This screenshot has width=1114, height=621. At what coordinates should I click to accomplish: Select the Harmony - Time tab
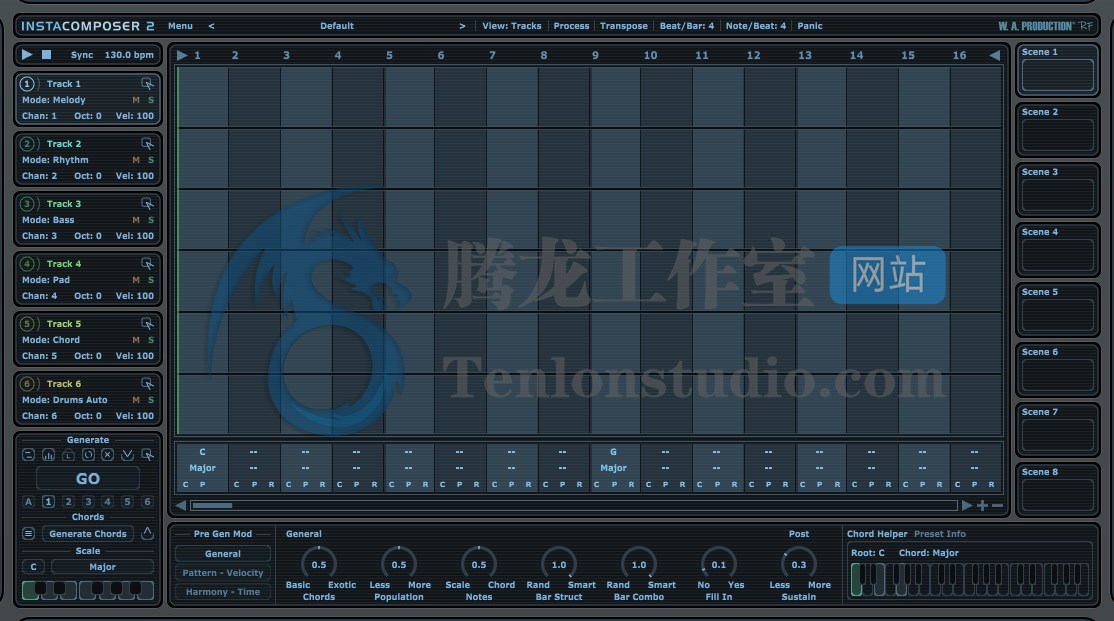click(223, 593)
